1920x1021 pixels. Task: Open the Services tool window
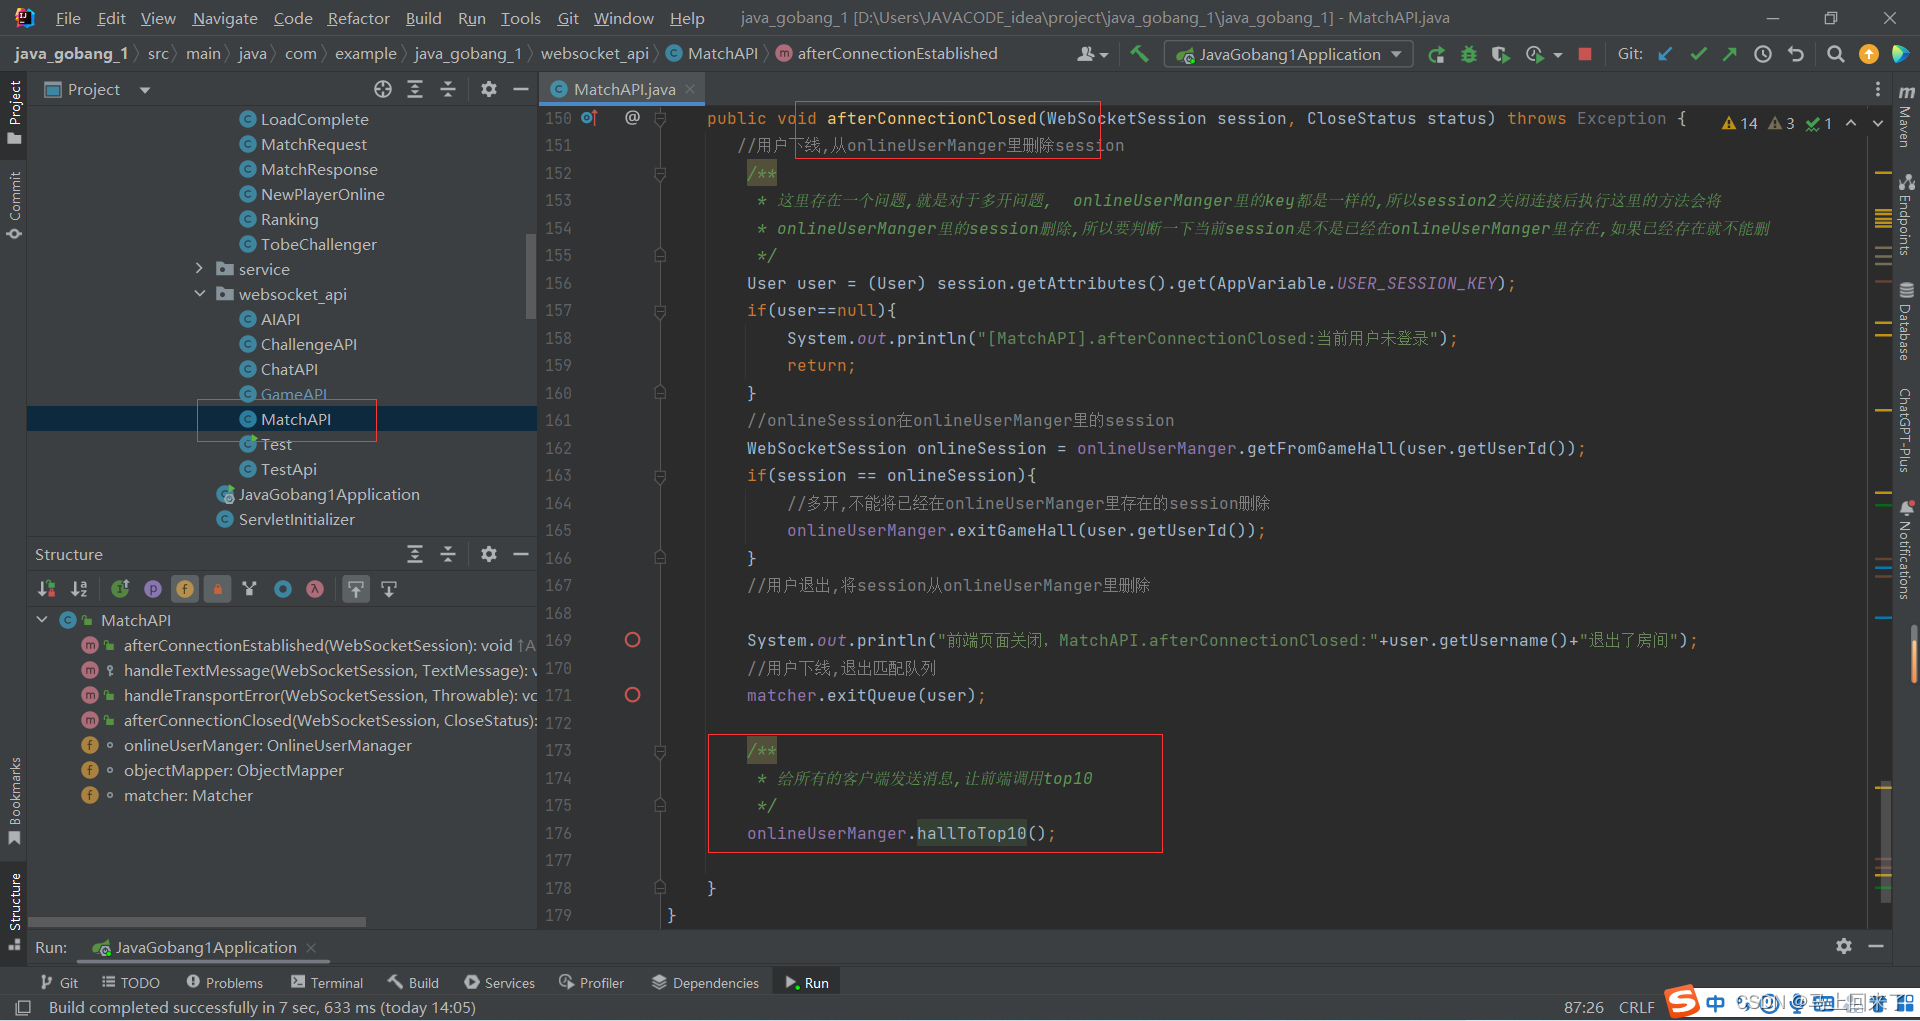coord(499,983)
